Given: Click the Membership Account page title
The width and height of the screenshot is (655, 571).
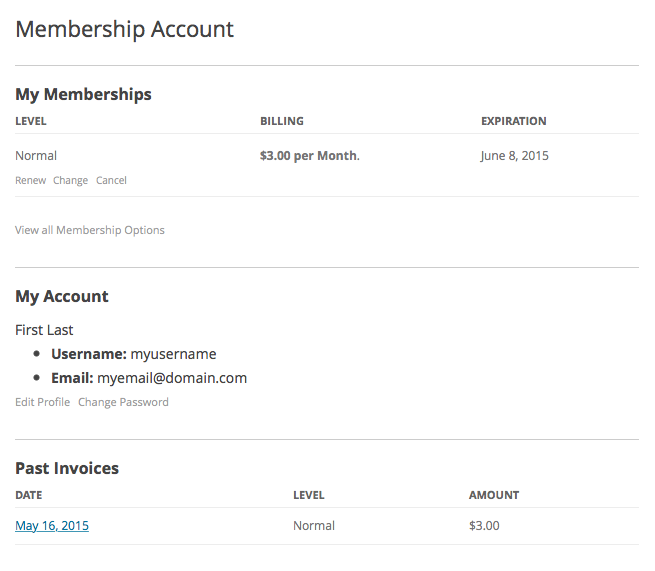Looking at the screenshot, I should point(124,29).
